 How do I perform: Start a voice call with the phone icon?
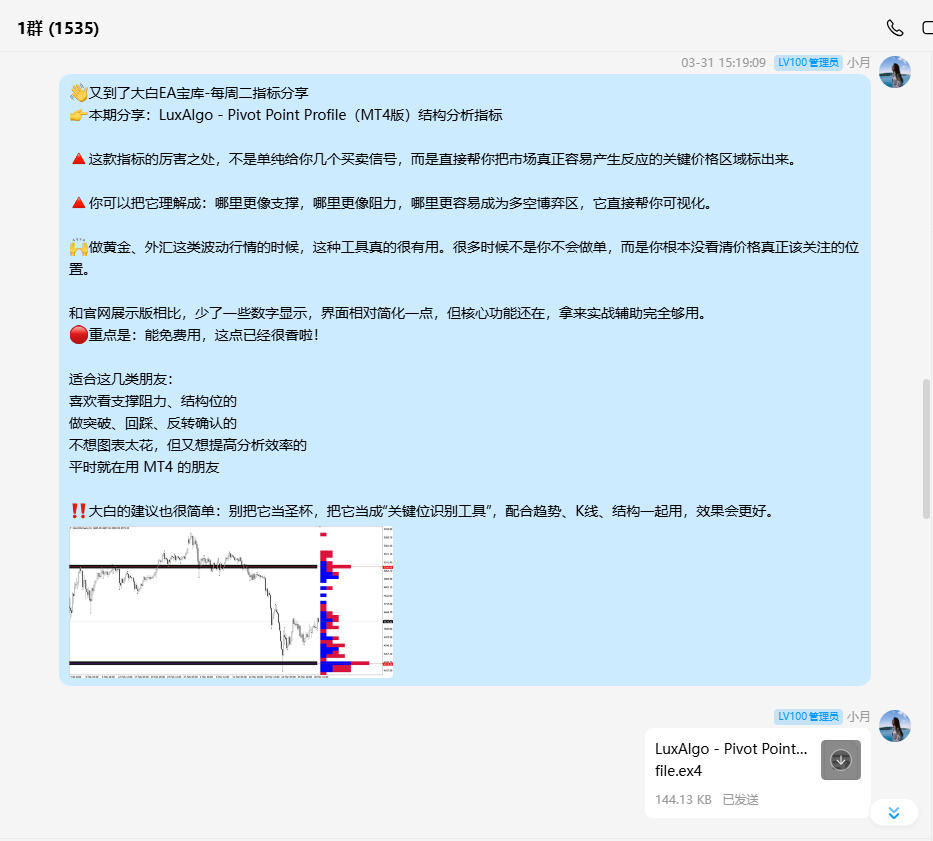coord(894,28)
